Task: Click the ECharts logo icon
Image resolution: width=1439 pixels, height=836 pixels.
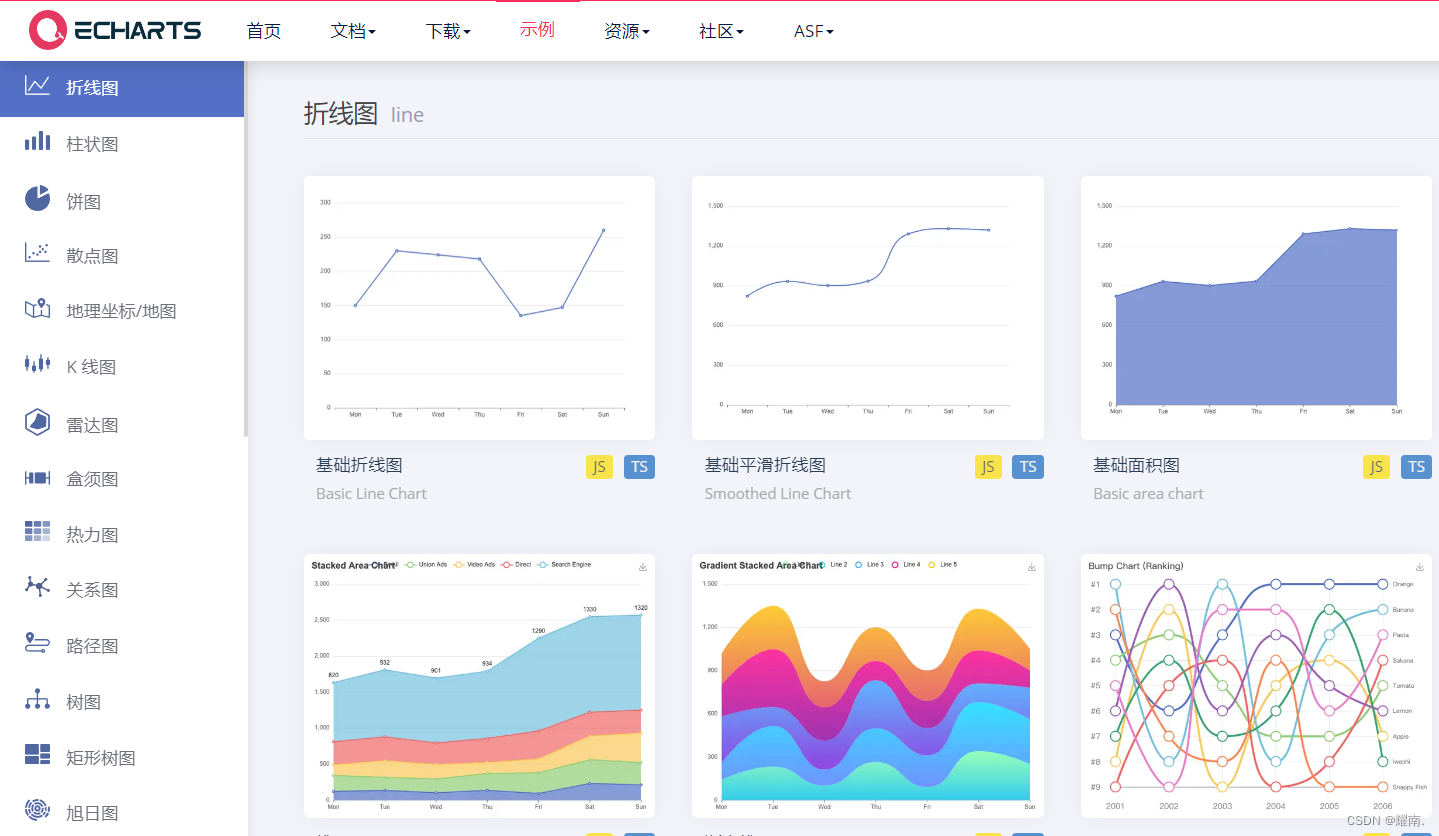Action: point(47,30)
